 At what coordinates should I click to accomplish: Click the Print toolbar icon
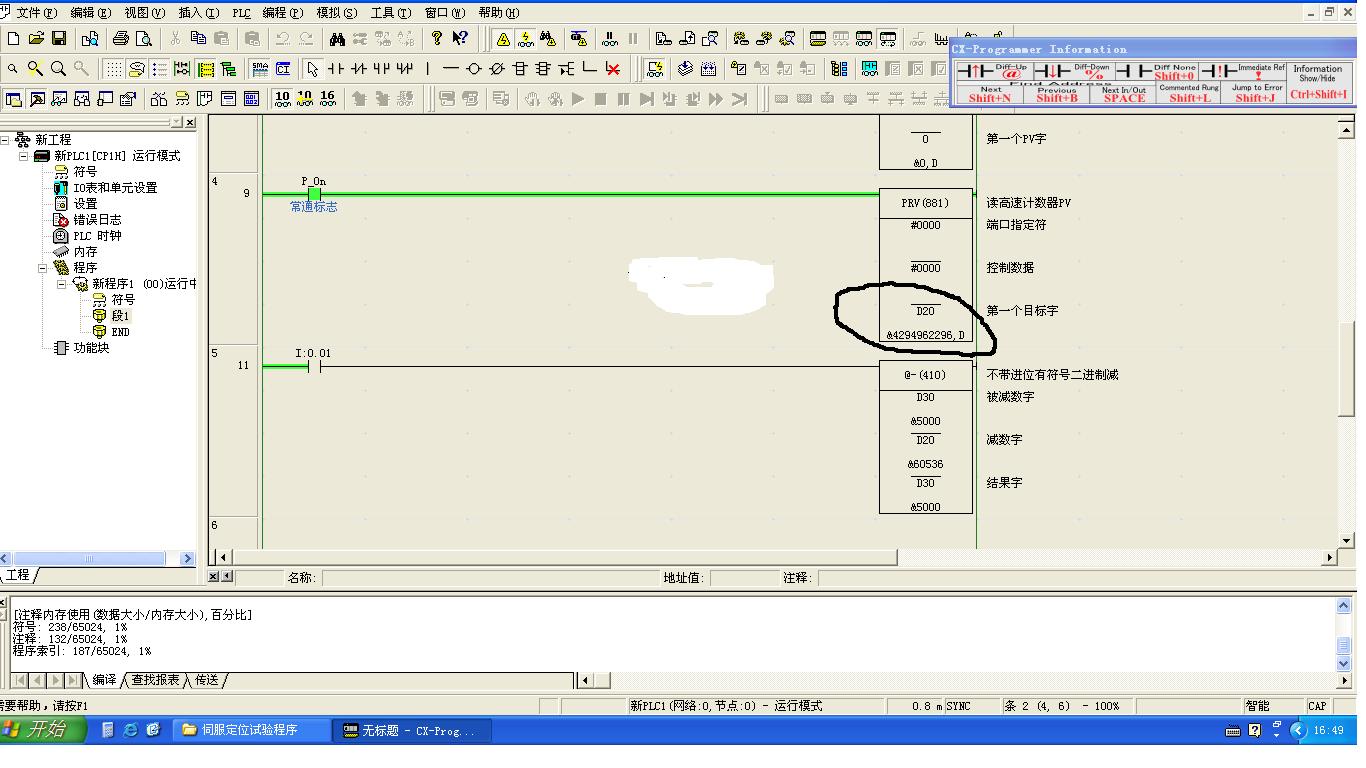[121, 39]
